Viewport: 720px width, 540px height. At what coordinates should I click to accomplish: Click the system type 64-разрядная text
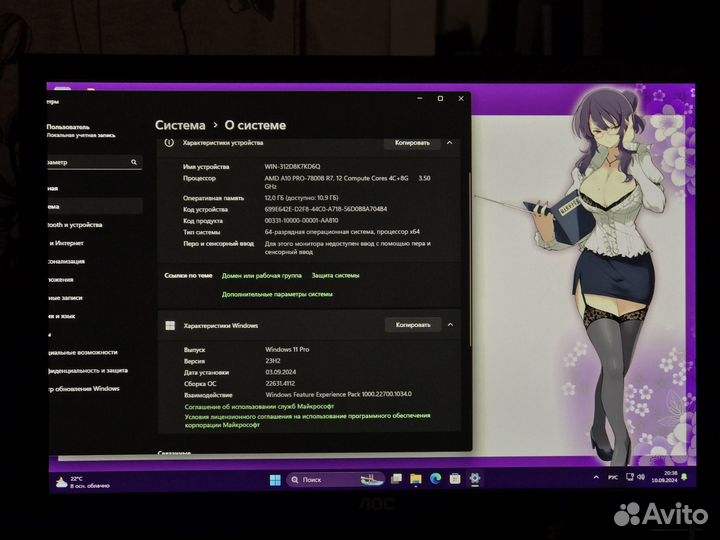342,232
